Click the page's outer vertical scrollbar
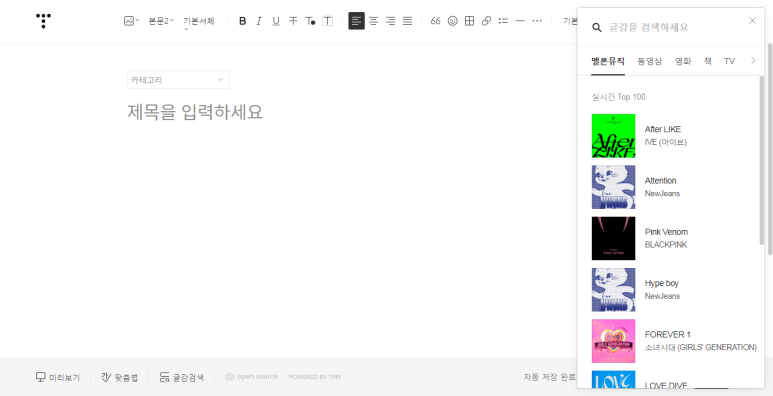The height and width of the screenshot is (396, 773). 770,149
